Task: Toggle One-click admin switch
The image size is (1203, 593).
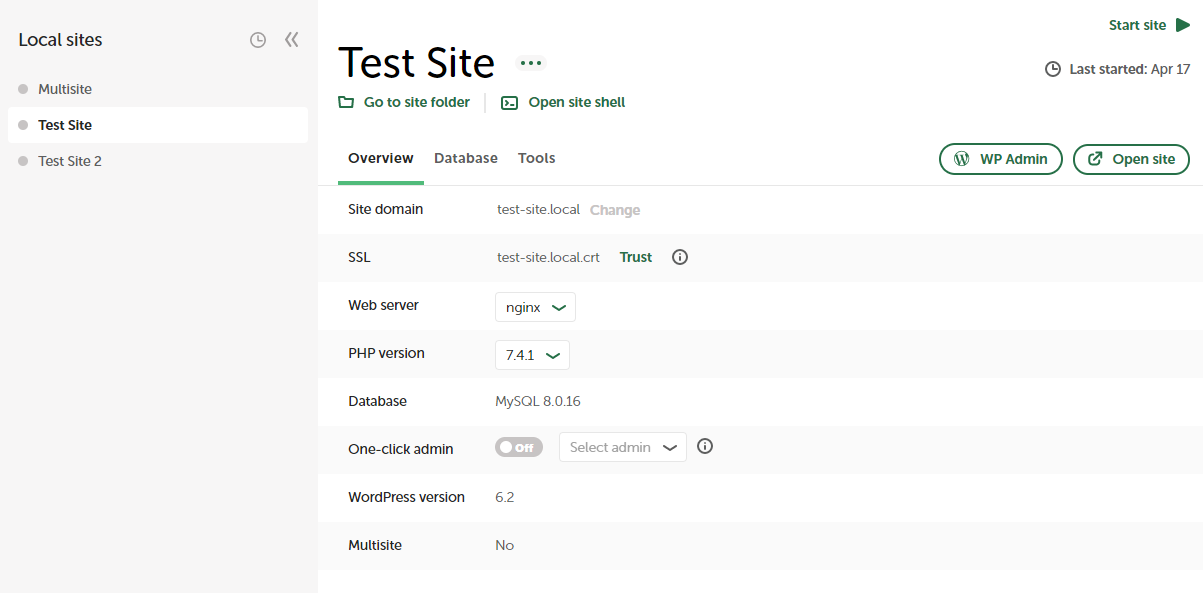Action: 519,447
